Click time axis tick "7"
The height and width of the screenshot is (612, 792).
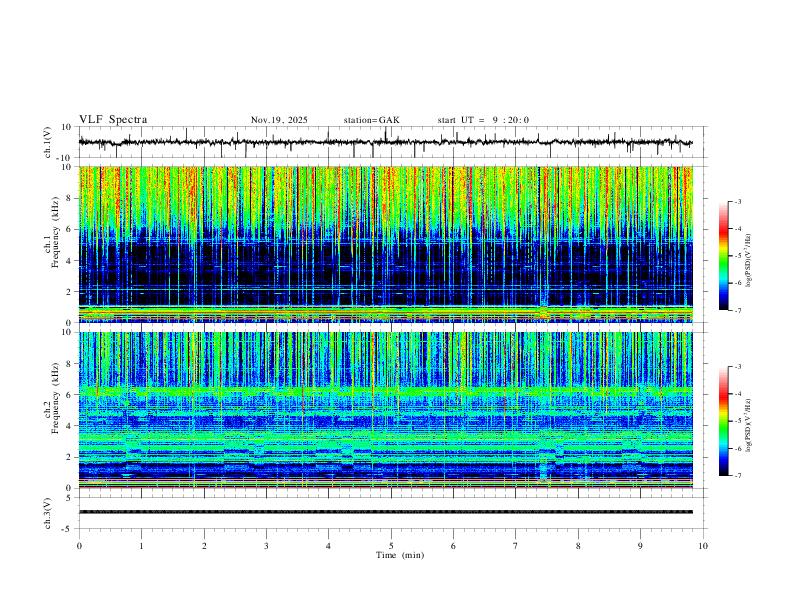coord(516,546)
